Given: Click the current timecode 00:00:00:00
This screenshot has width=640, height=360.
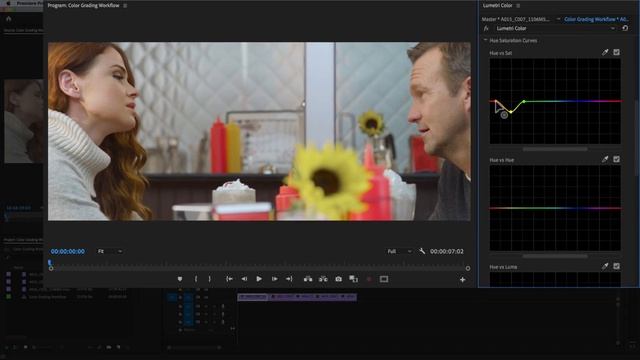Looking at the screenshot, I should pyautogui.click(x=68, y=251).
